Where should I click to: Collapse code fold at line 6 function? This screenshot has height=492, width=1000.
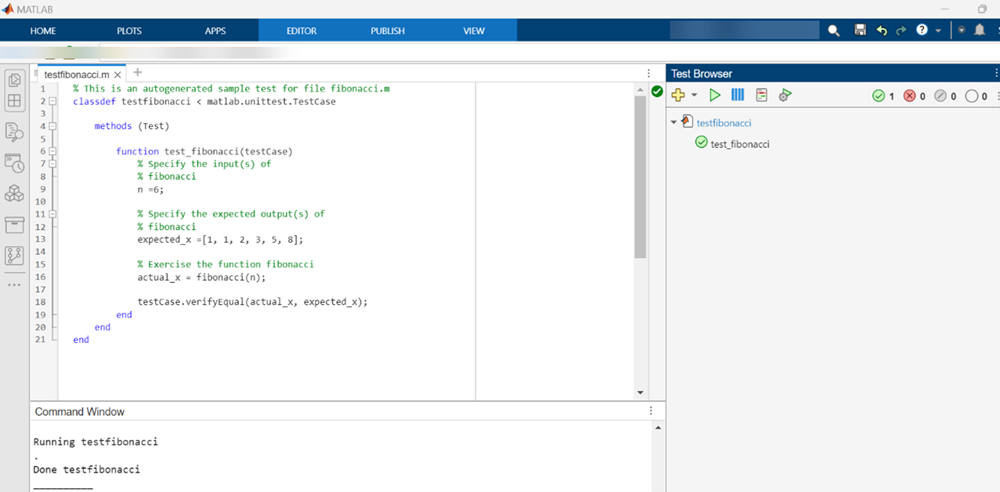tap(52, 152)
